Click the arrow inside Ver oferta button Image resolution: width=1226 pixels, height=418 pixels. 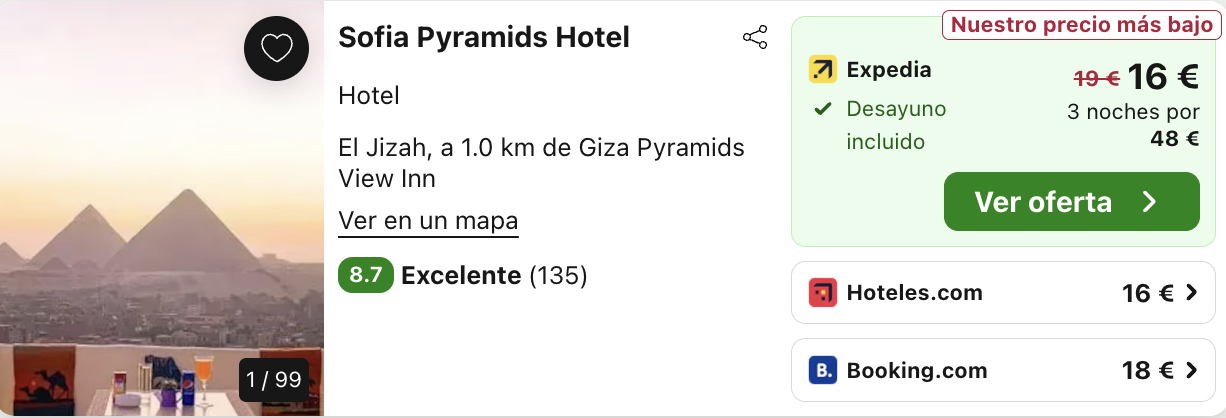pos(1150,202)
